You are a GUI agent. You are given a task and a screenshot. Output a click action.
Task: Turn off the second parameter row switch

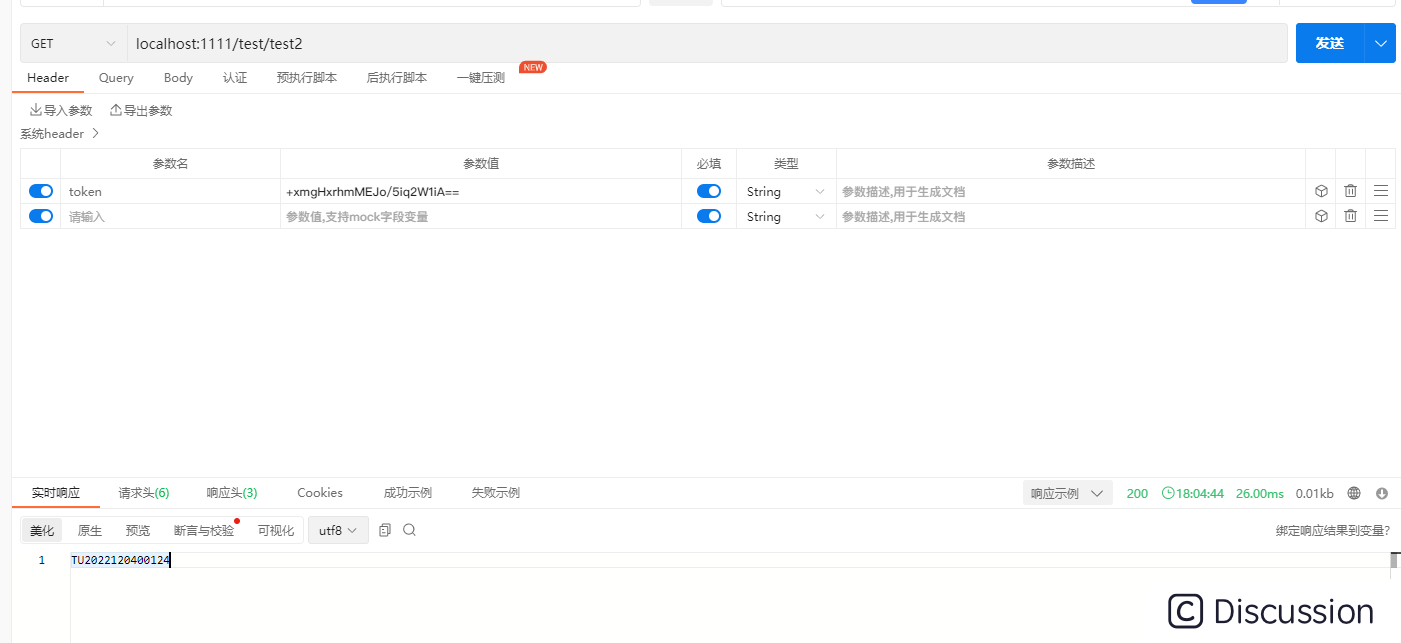click(x=40, y=215)
